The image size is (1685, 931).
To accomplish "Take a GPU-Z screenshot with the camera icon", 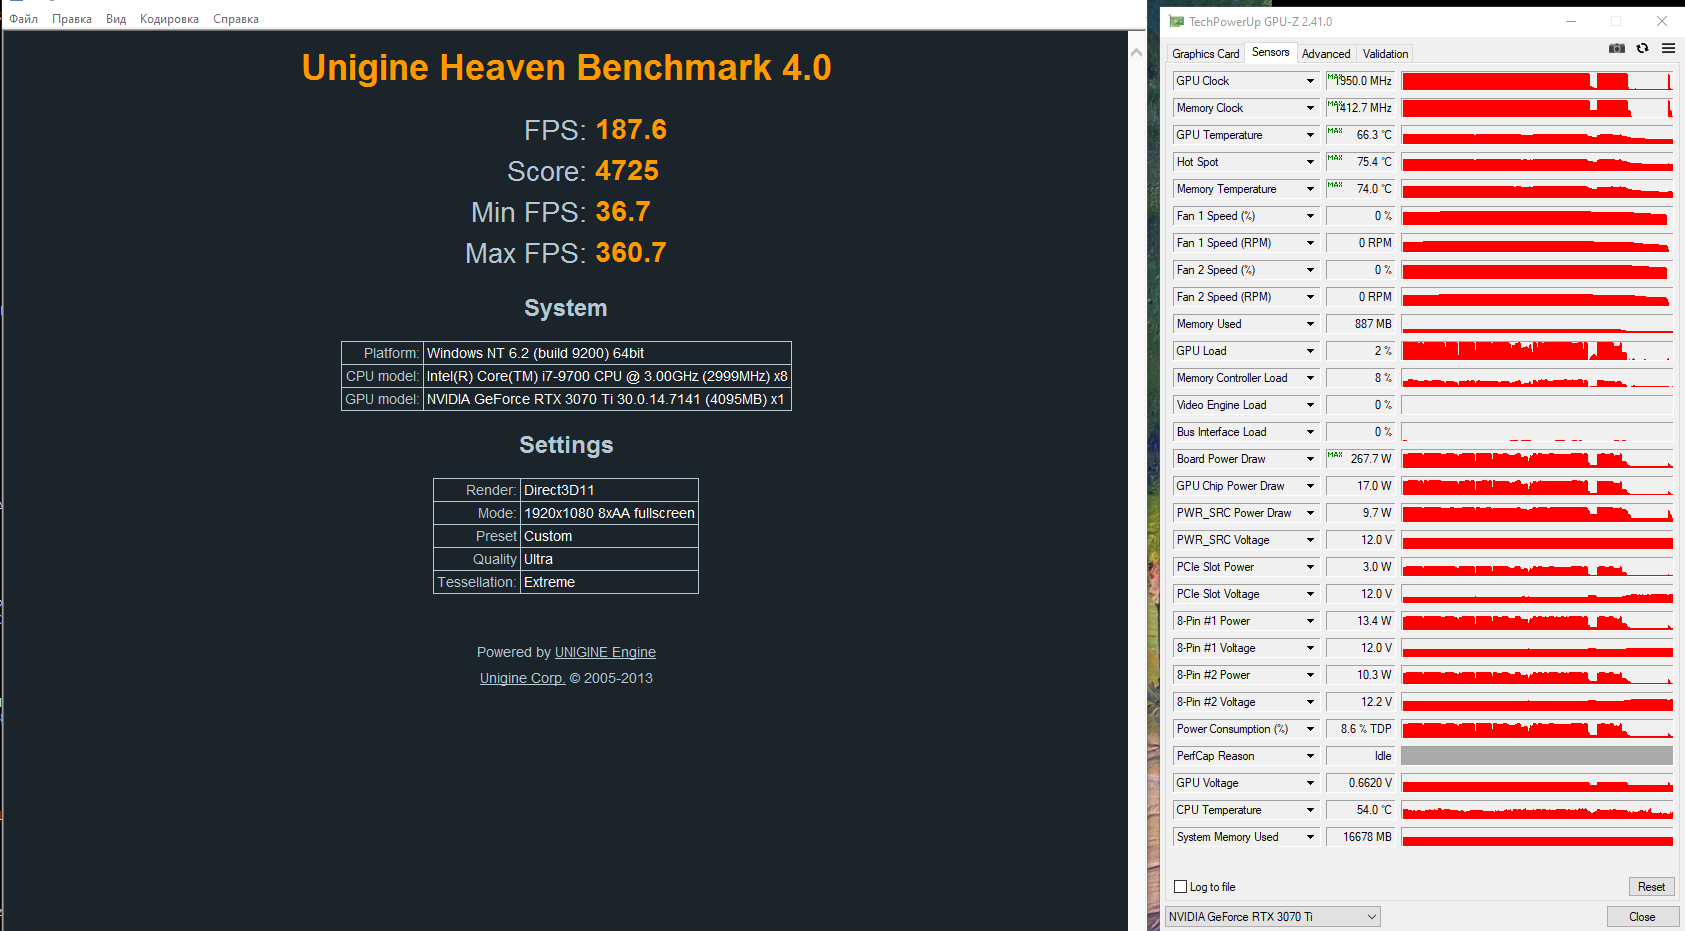I will pos(1616,48).
